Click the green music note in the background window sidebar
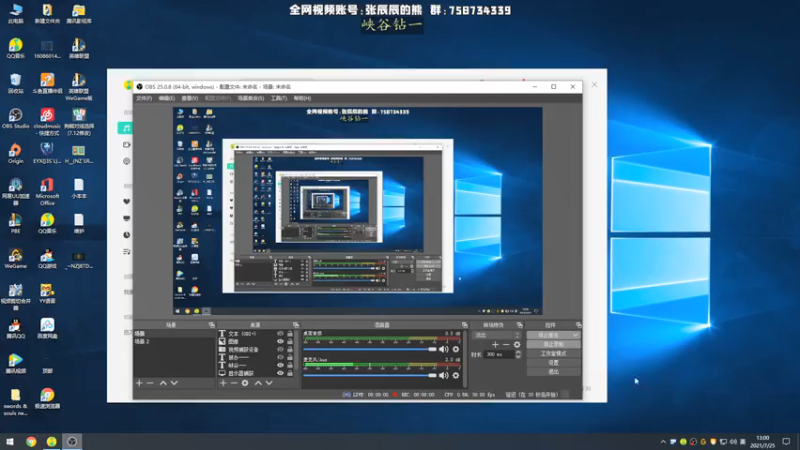The width and height of the screenshot is (800, 450). [126, 128]
